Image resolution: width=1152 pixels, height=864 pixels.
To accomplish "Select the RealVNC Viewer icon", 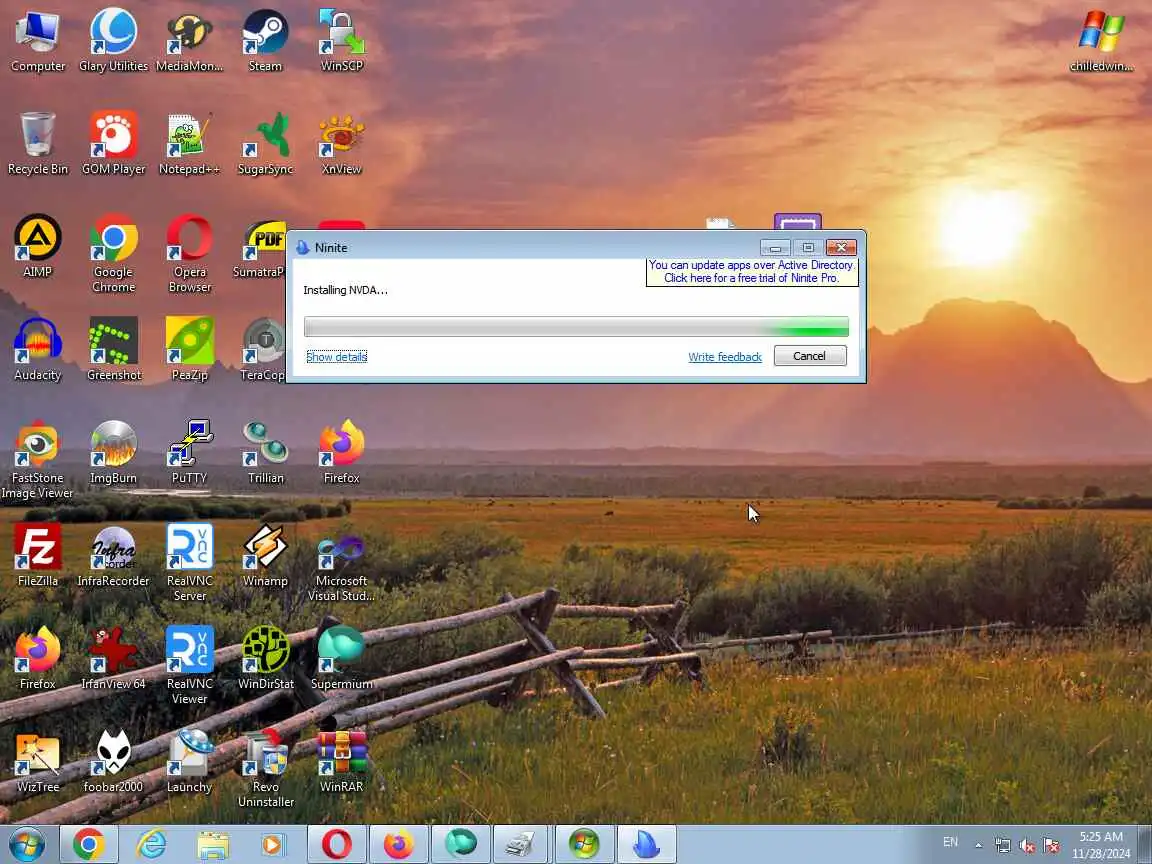I will pyautogui.click(x=190, y=665).
